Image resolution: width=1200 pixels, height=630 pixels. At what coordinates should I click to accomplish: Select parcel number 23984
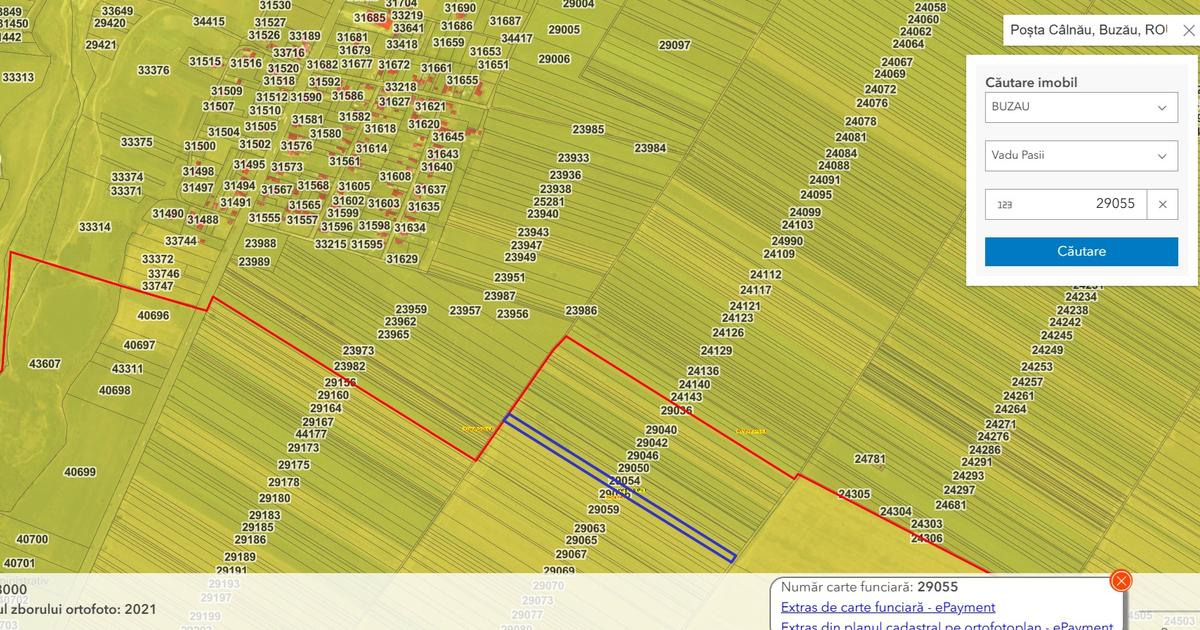pyautogui.click(x=649, y=148)
